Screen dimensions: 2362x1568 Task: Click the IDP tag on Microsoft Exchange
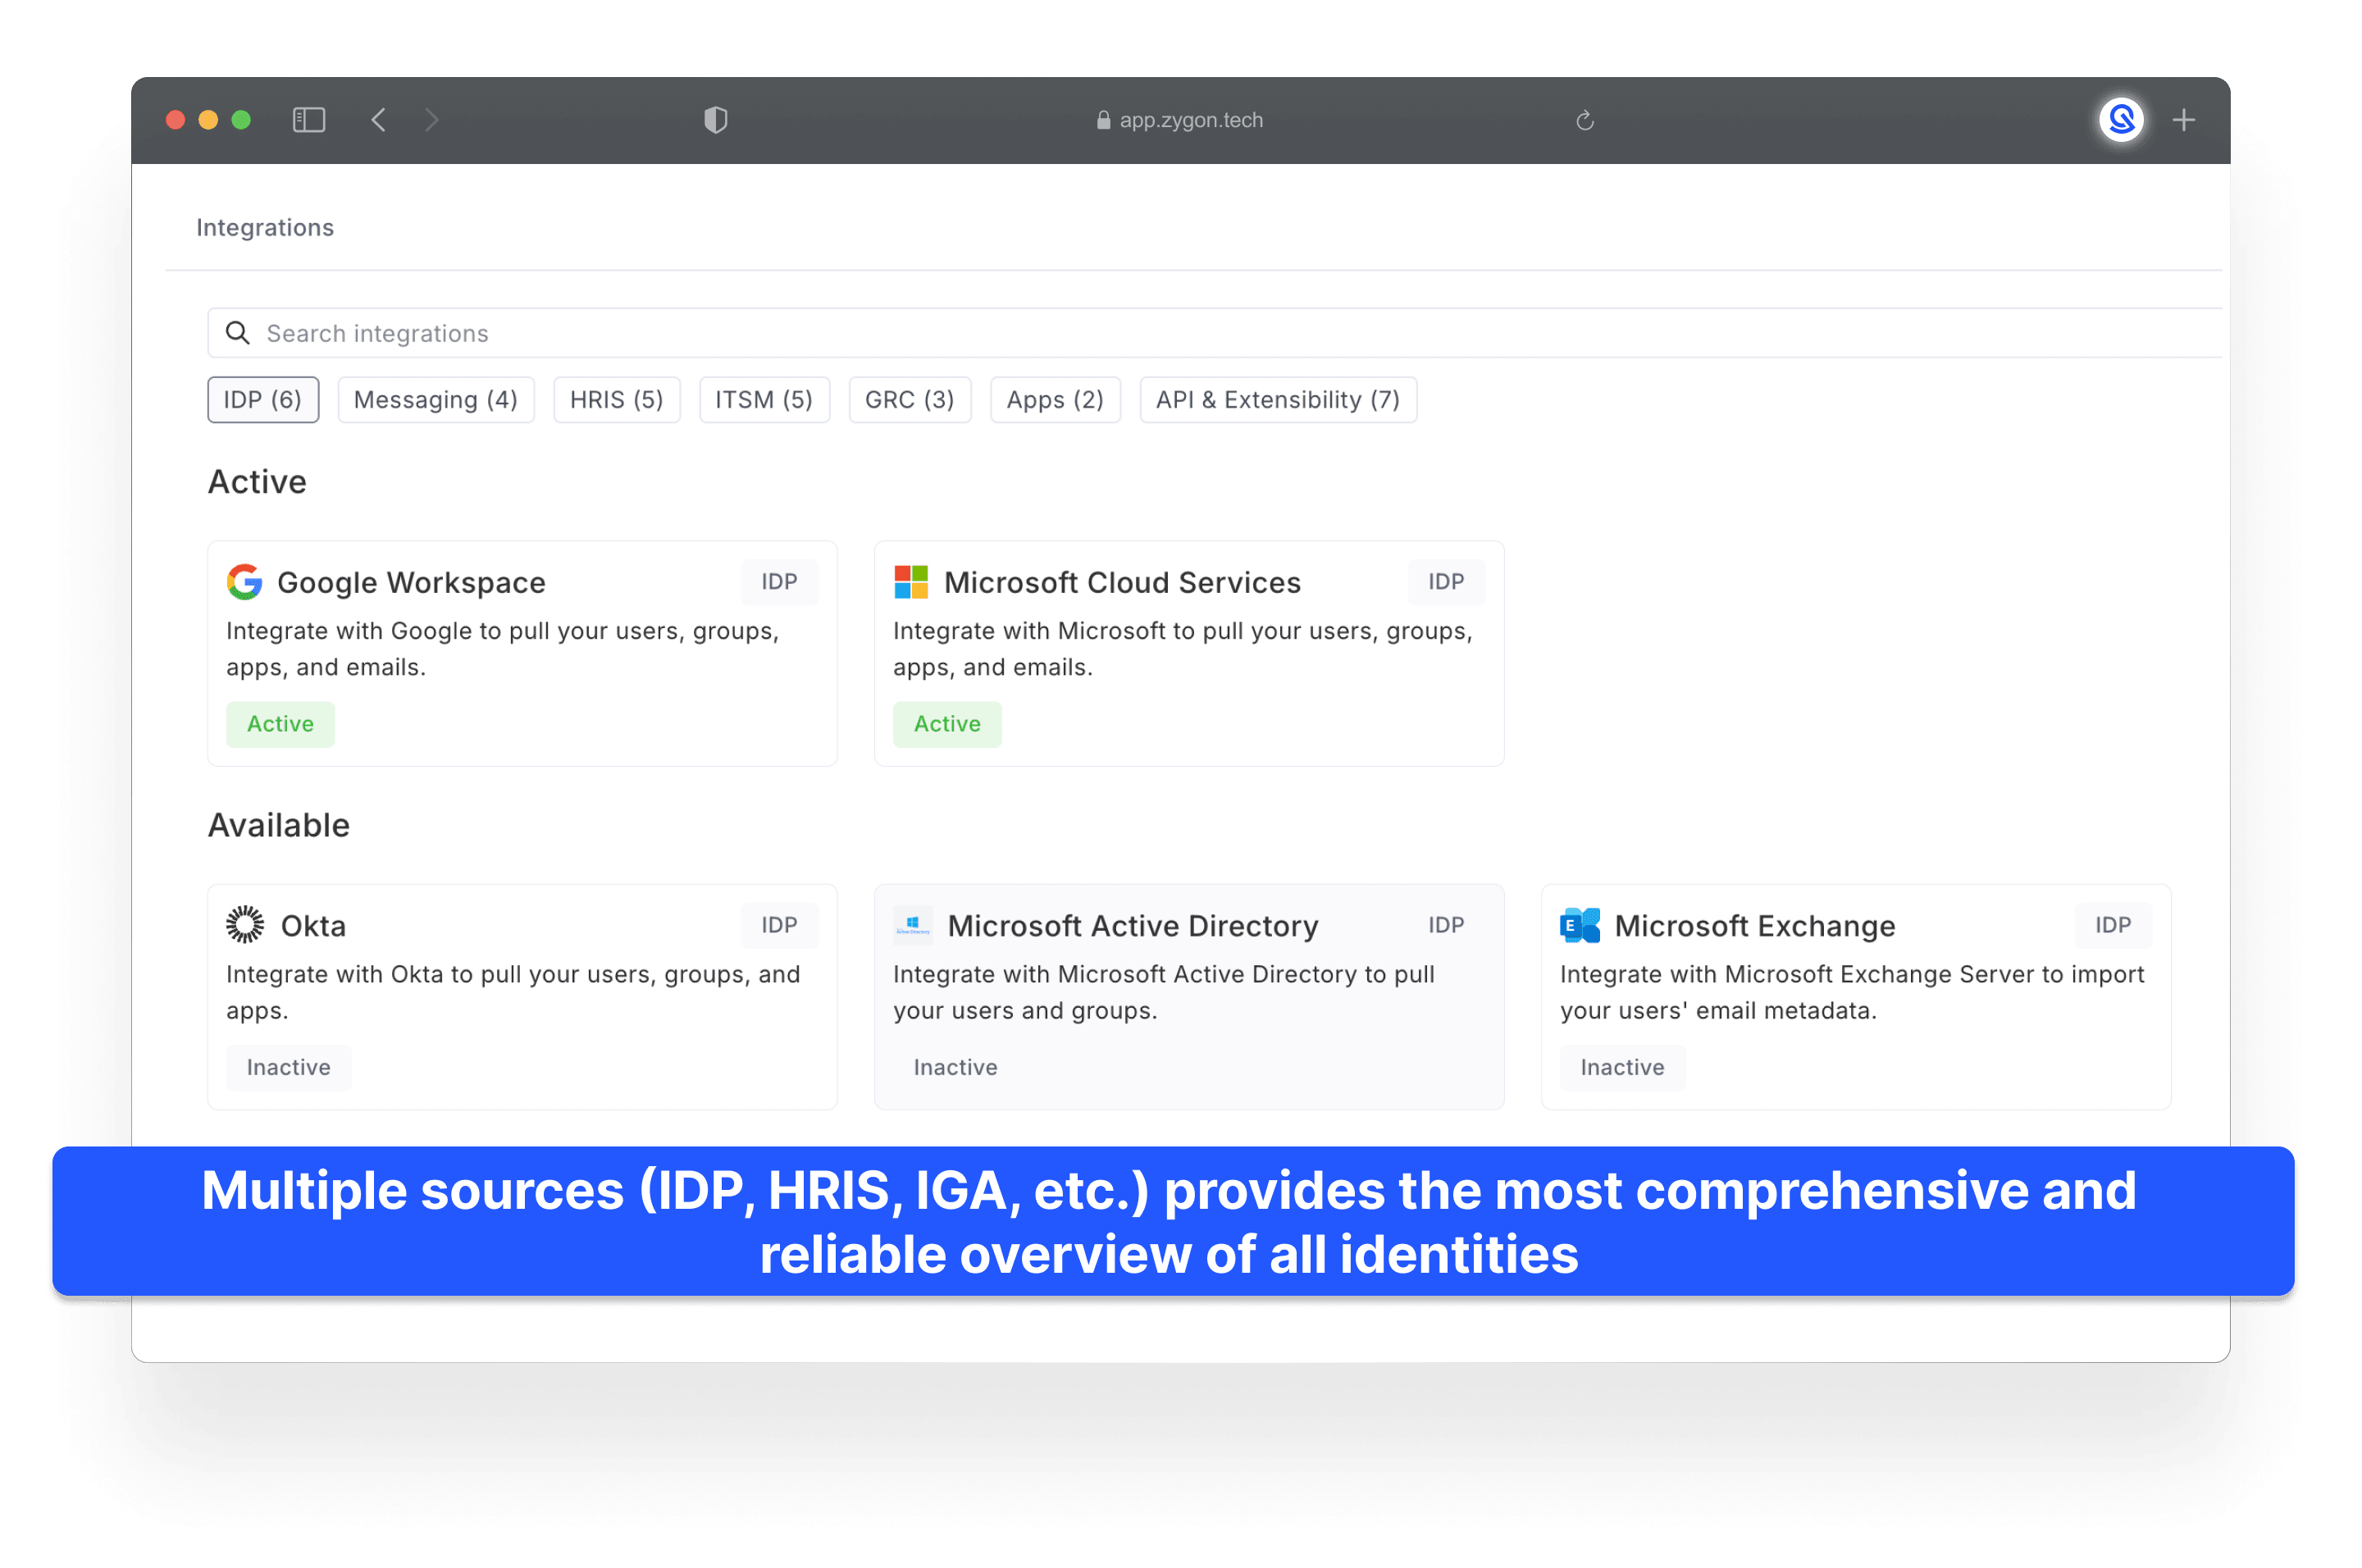tap(2113, 925)
